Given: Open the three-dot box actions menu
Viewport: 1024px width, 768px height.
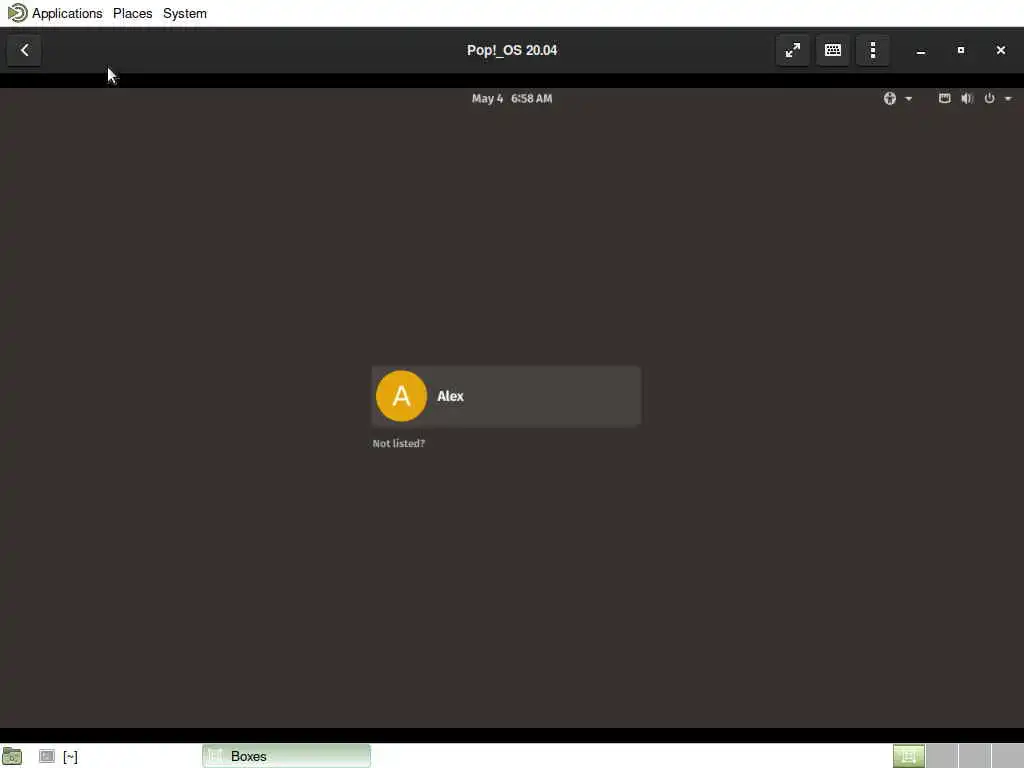Looking at the screenshot, I should 873,50.
